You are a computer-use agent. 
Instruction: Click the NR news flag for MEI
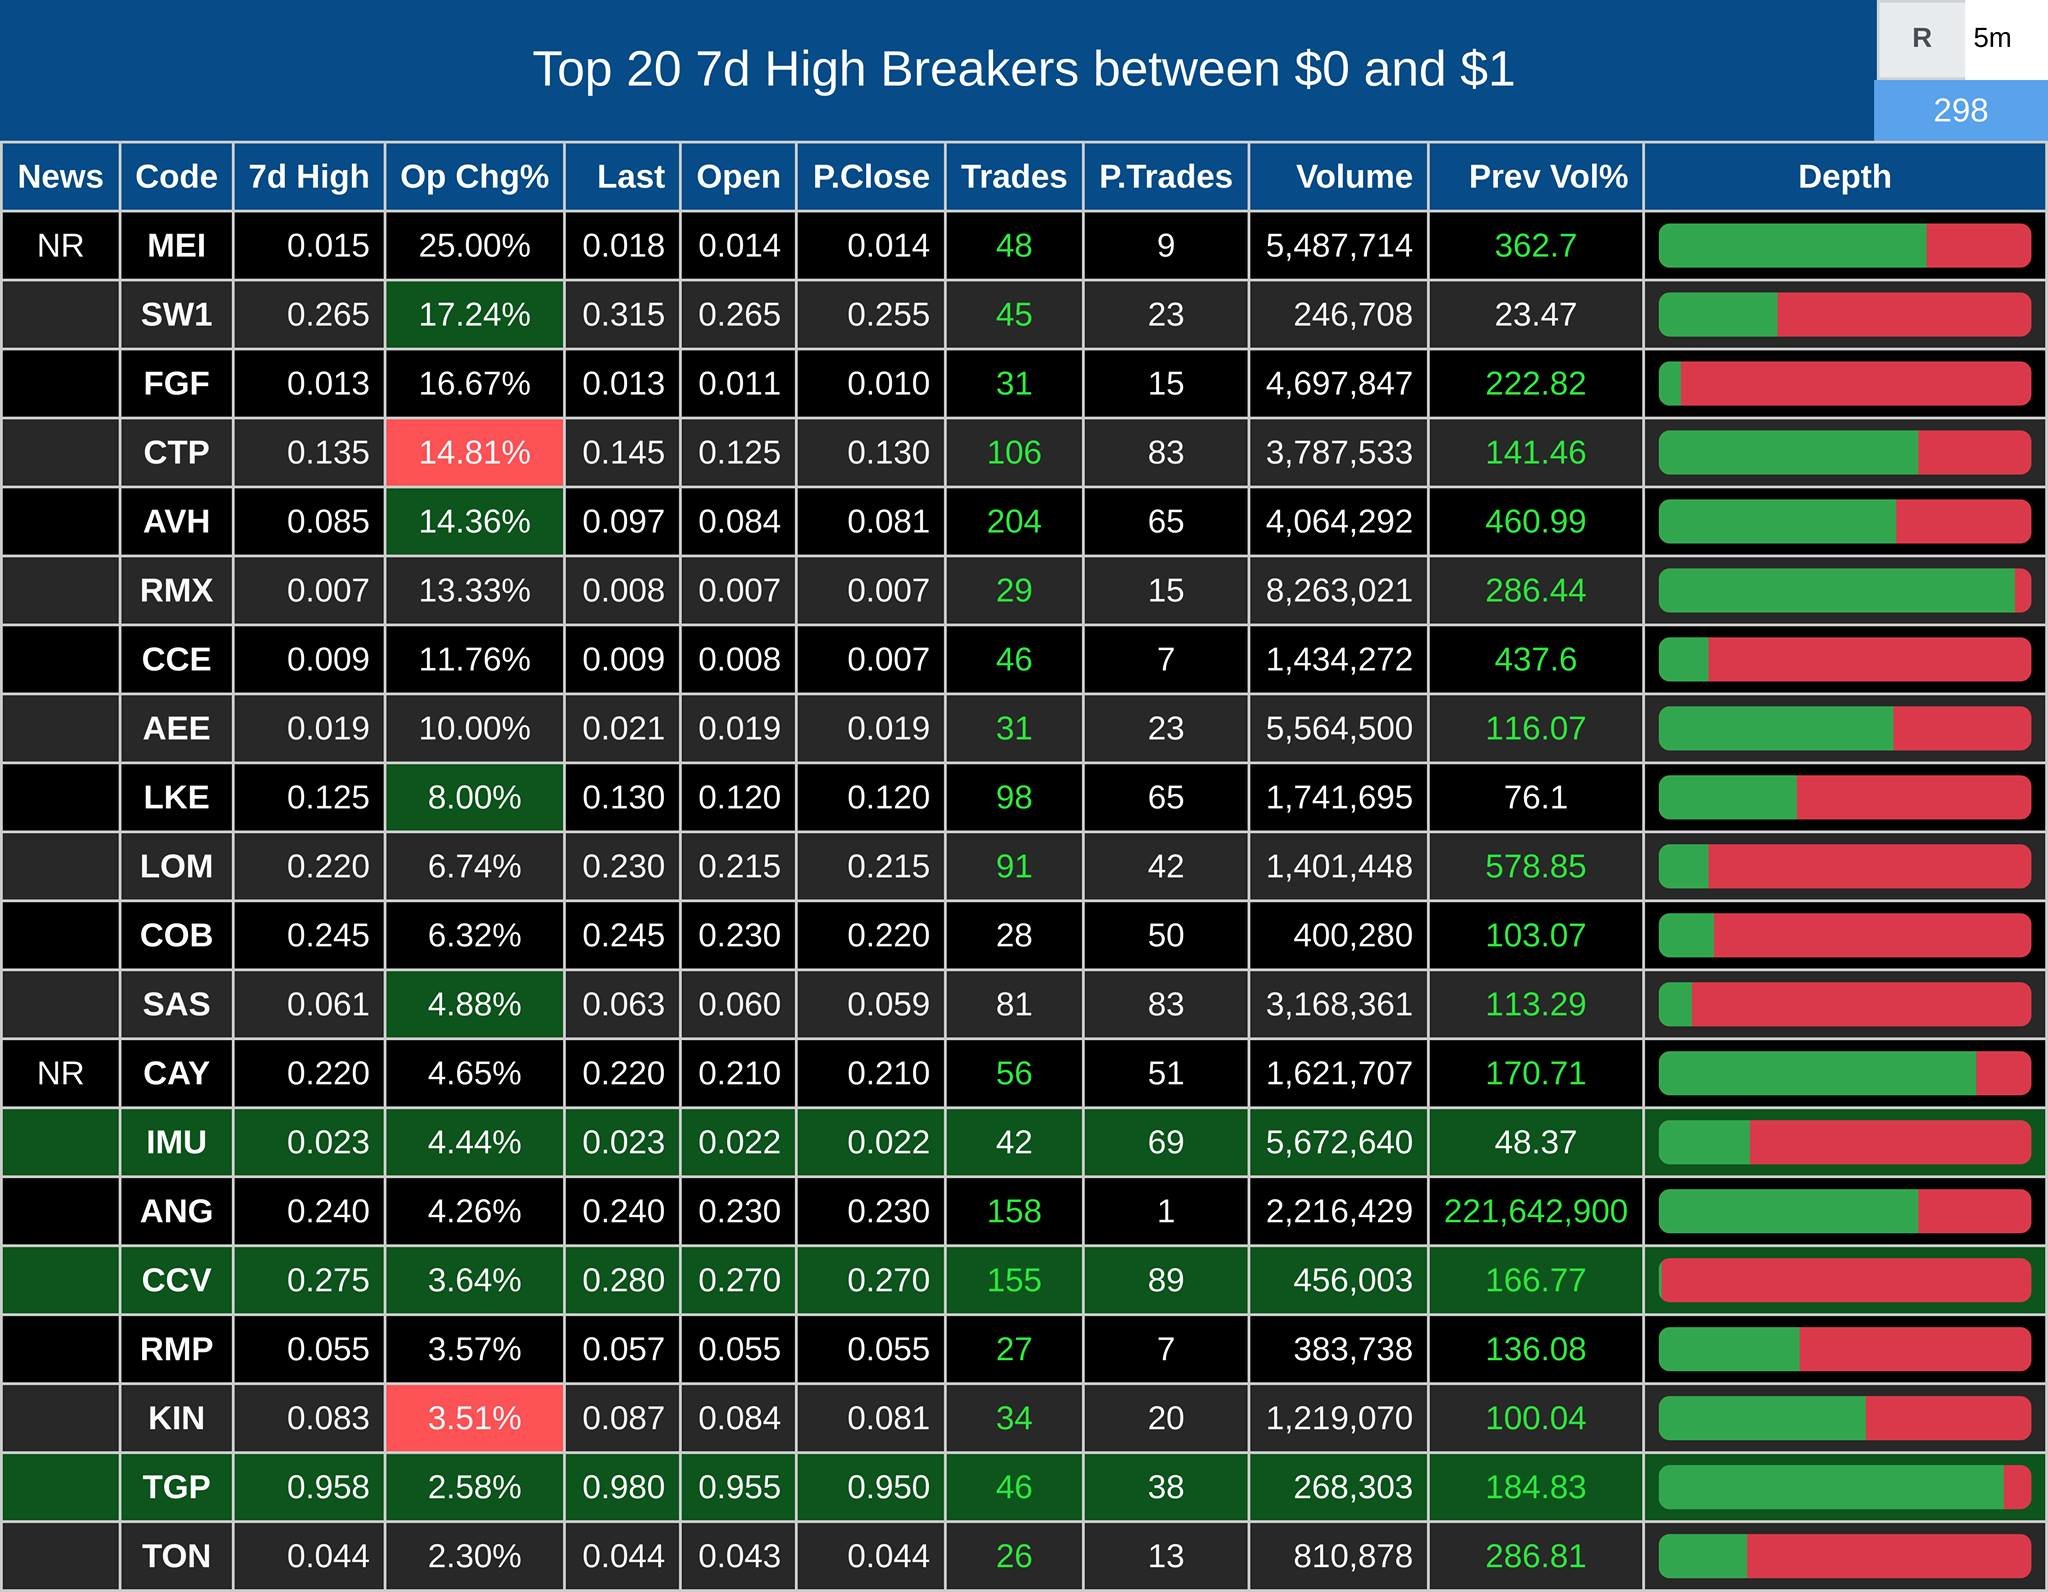[x=60, y=246]
